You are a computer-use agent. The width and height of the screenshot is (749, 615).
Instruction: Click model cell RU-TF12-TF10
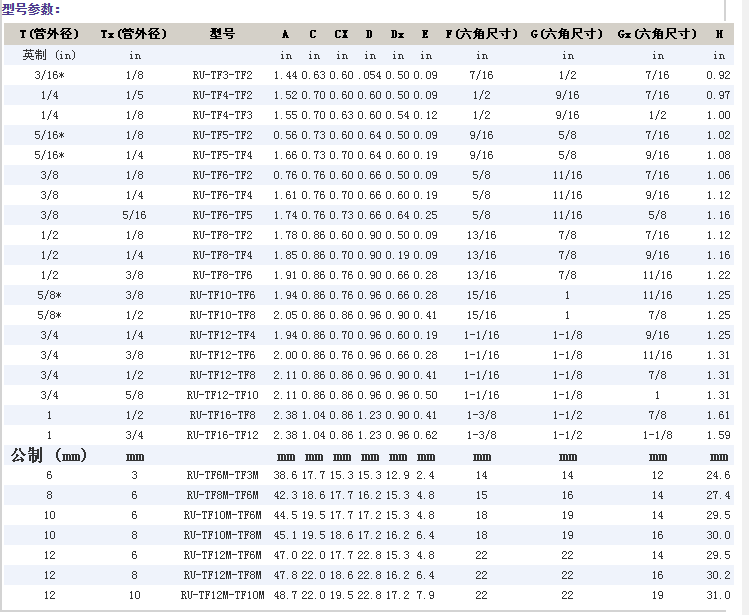pyautogui.click(x=222, y=396)
